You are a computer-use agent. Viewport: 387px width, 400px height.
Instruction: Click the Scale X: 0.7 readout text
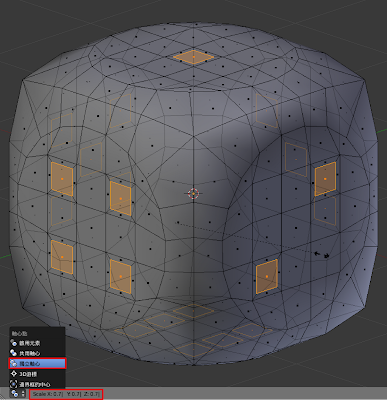tap(47, 394)
